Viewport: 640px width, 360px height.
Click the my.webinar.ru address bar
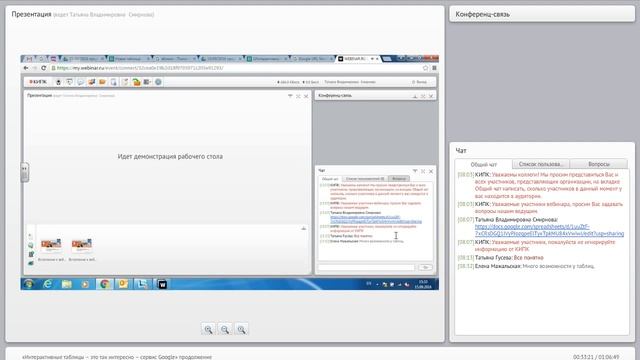237,68
